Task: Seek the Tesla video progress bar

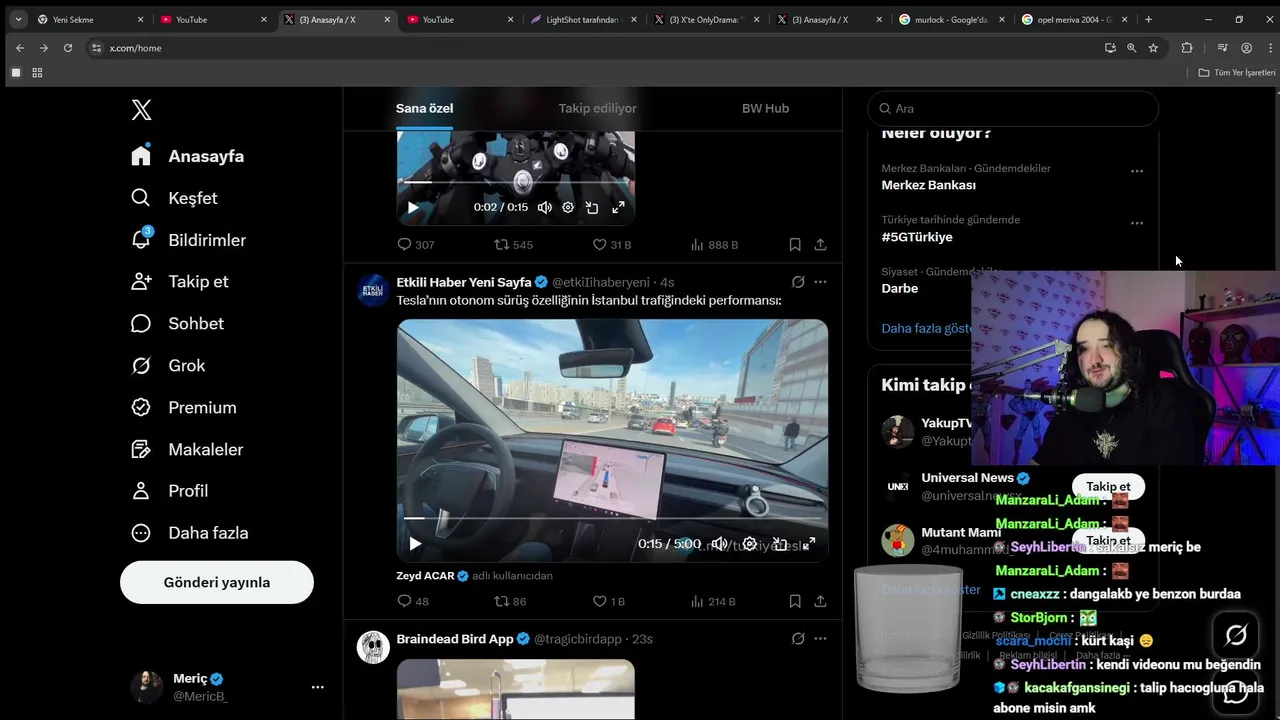Action: point(612,518)
